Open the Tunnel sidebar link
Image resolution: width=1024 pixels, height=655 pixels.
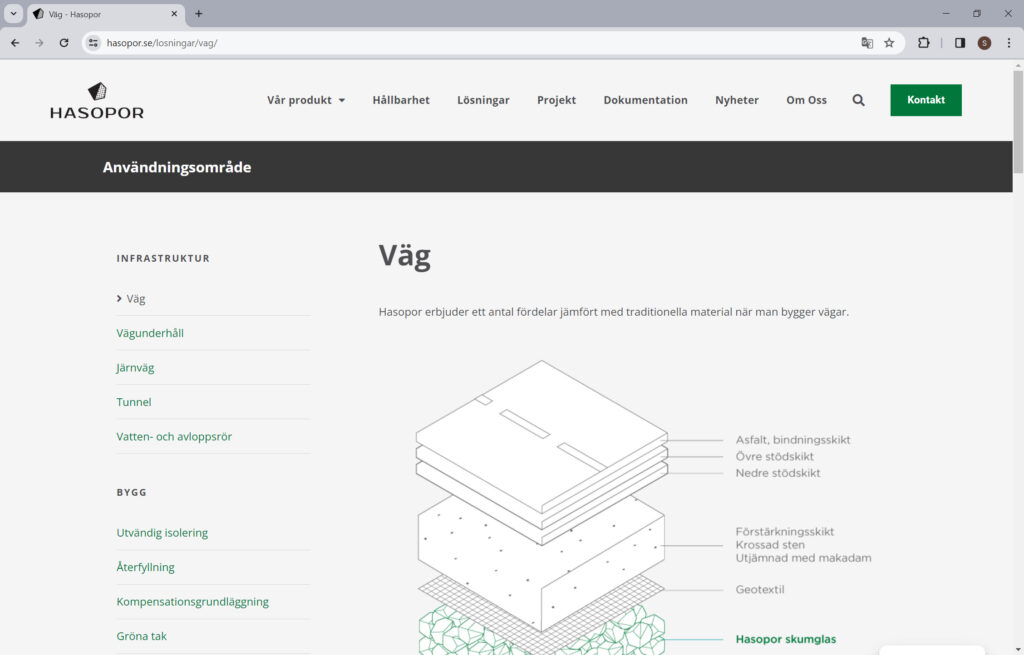[x=134, y=402]
